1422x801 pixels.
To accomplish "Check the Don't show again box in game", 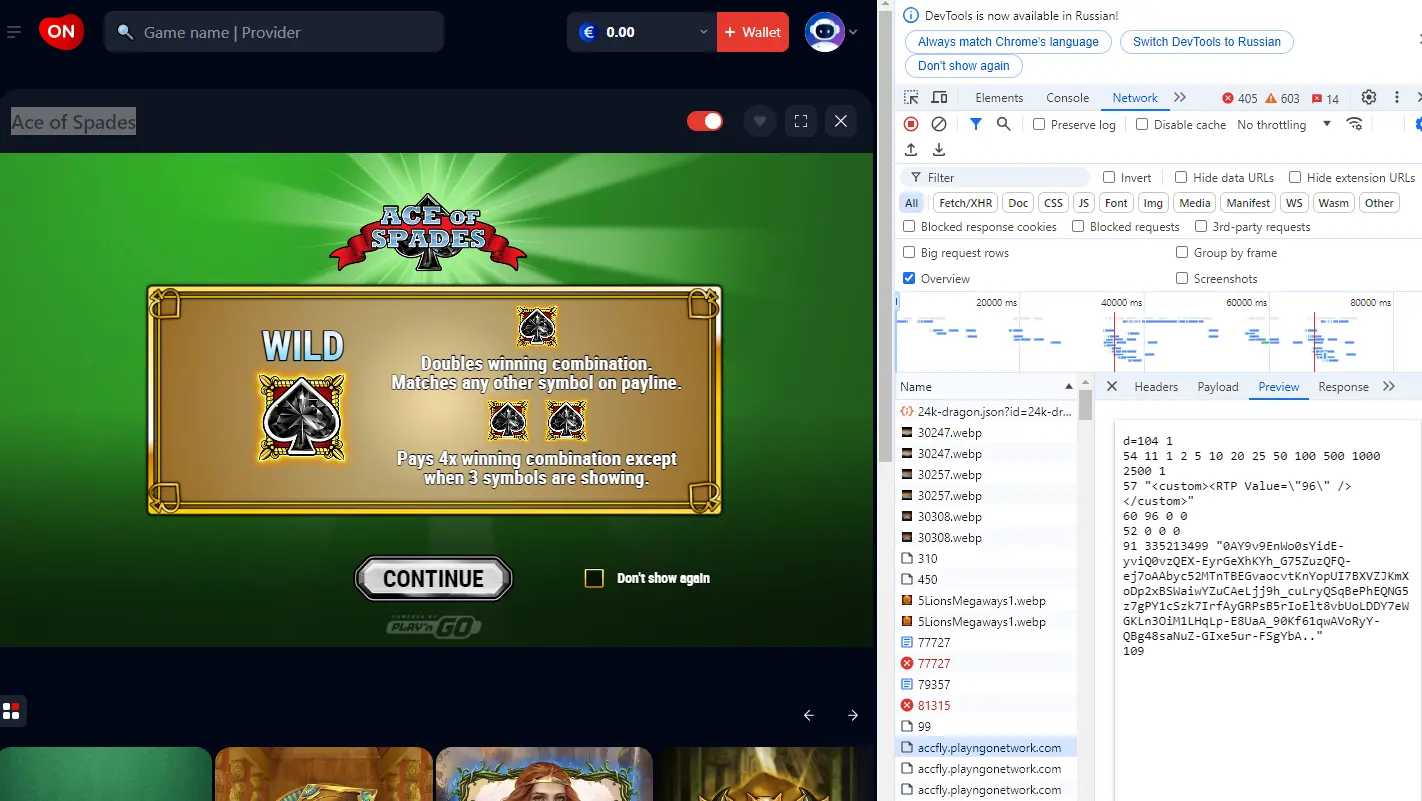I will pos(594,578).
